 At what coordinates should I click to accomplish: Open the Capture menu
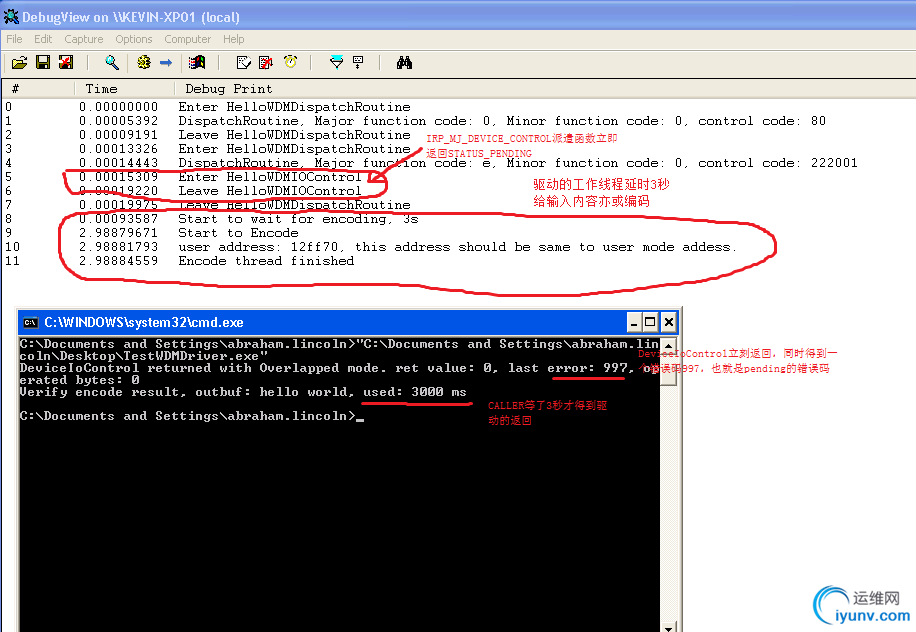(x=84, y=39)
